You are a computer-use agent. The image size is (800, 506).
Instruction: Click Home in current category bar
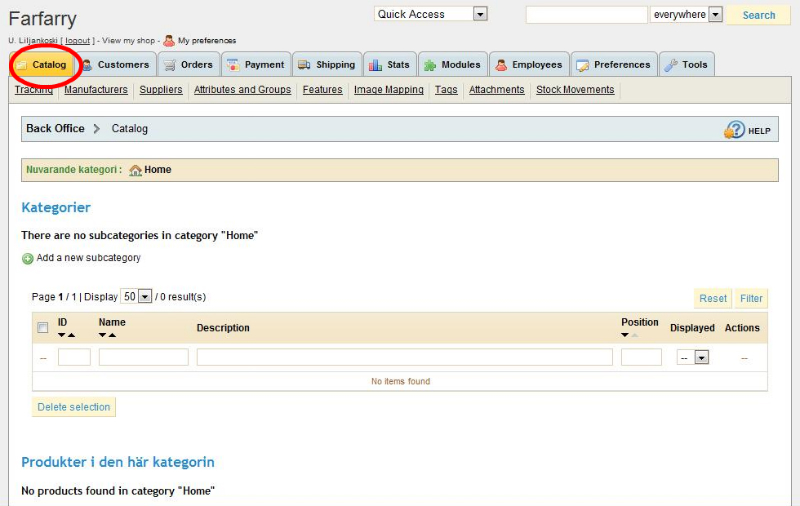tap(158, 170)
